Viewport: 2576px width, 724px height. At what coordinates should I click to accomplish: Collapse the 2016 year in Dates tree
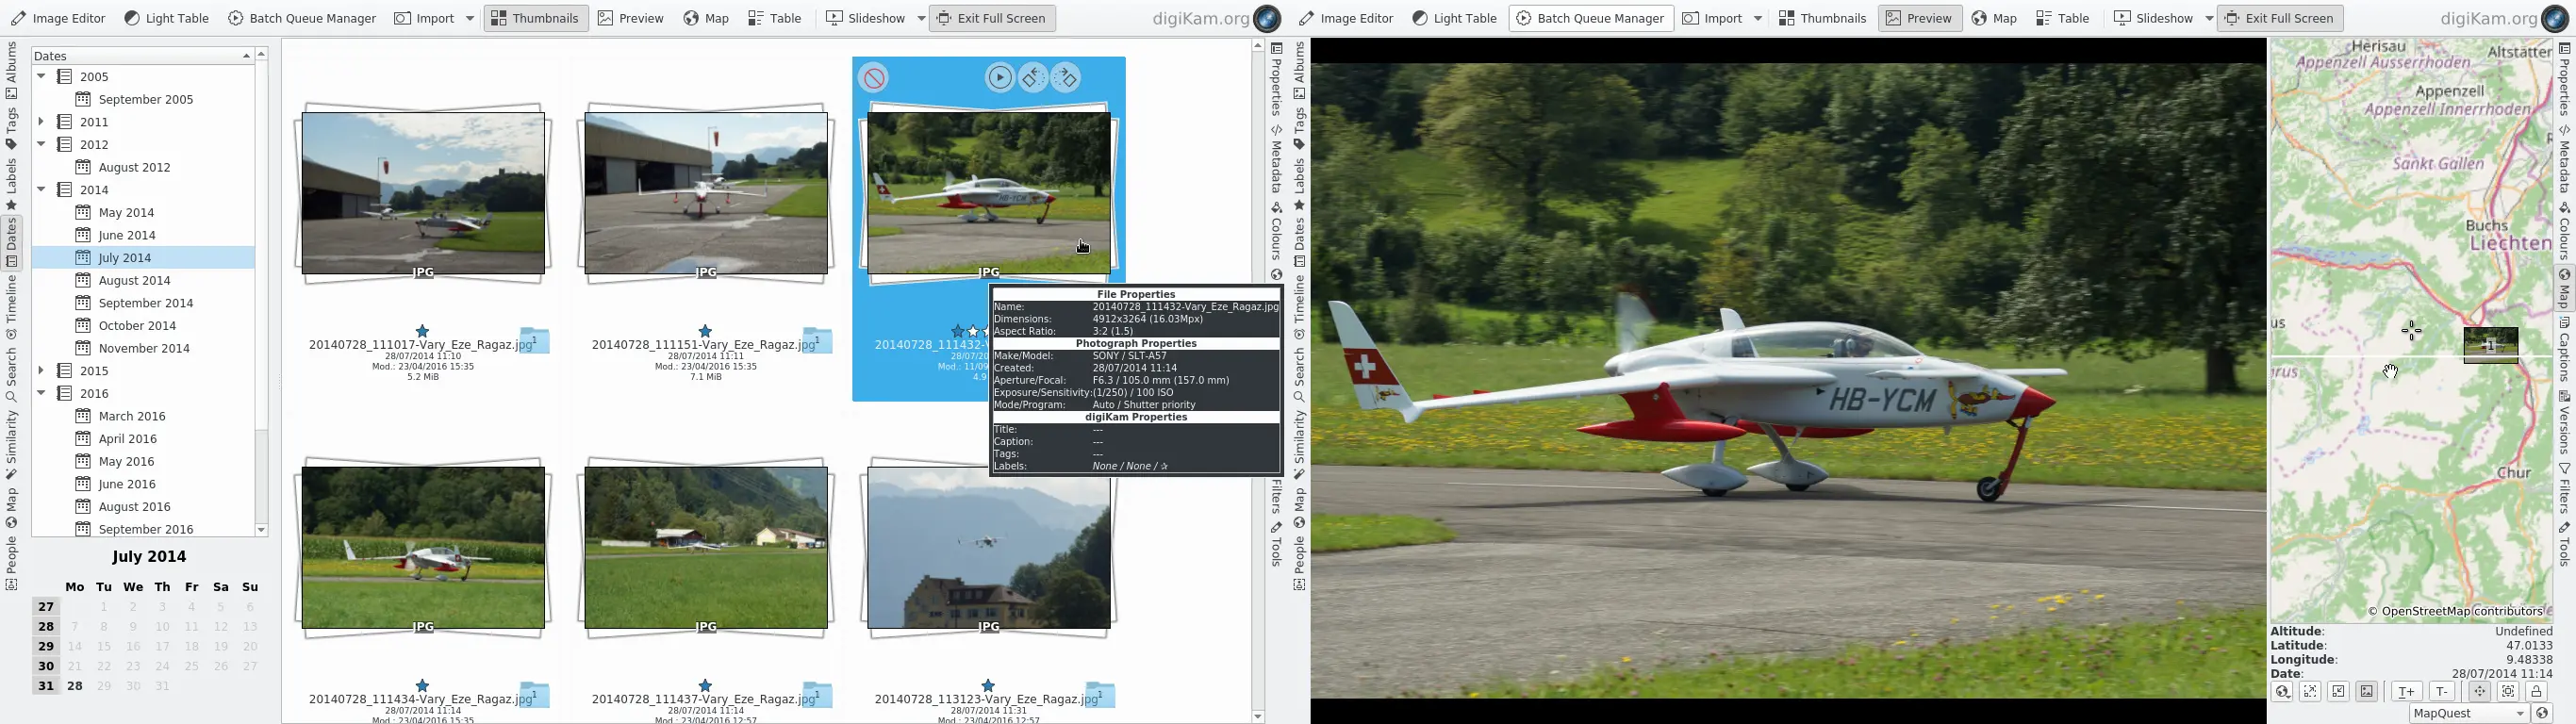click(41, 393)
